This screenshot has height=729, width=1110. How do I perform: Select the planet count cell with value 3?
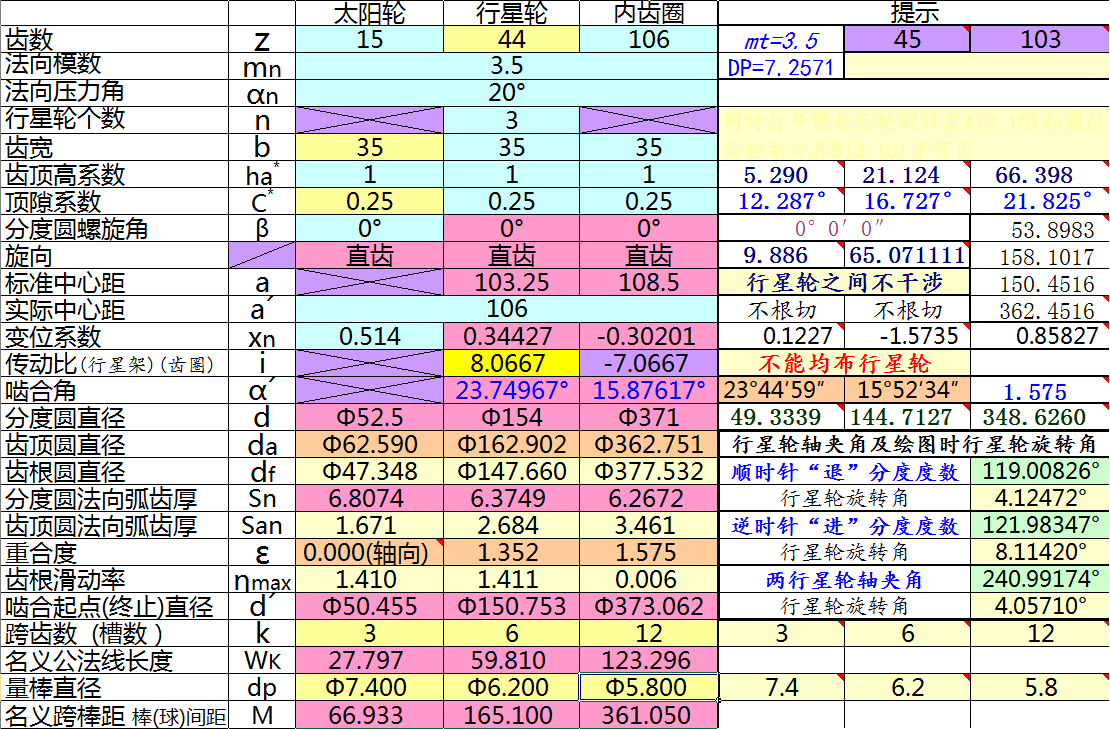pyautogui.click(x=511, y=120)
